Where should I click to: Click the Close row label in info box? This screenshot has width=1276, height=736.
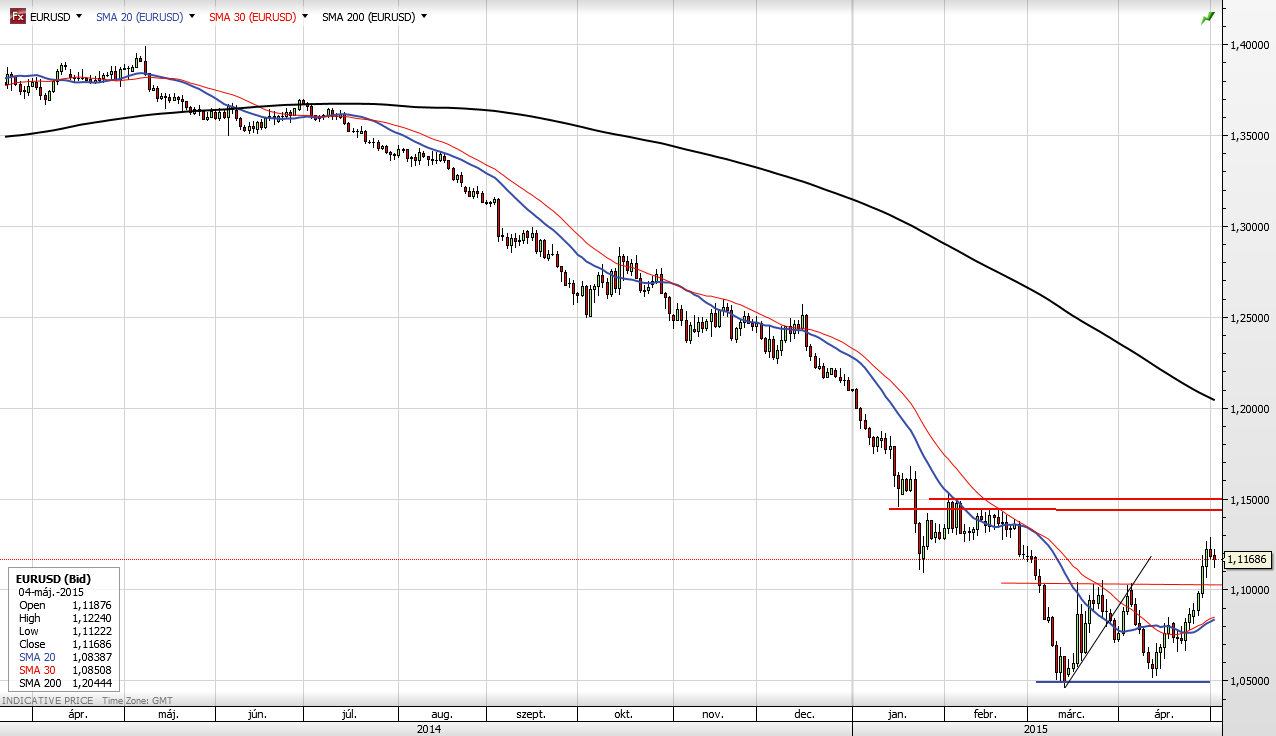tap(33, 644)
